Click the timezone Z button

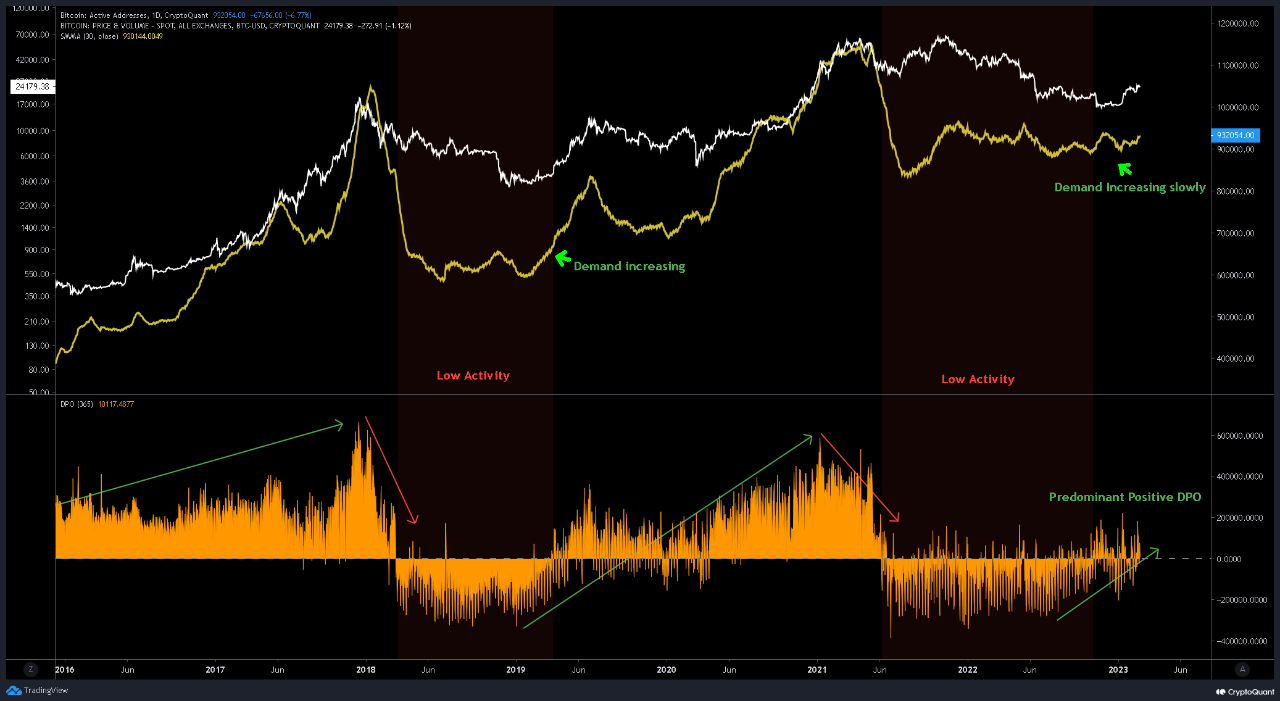point(30,669)
